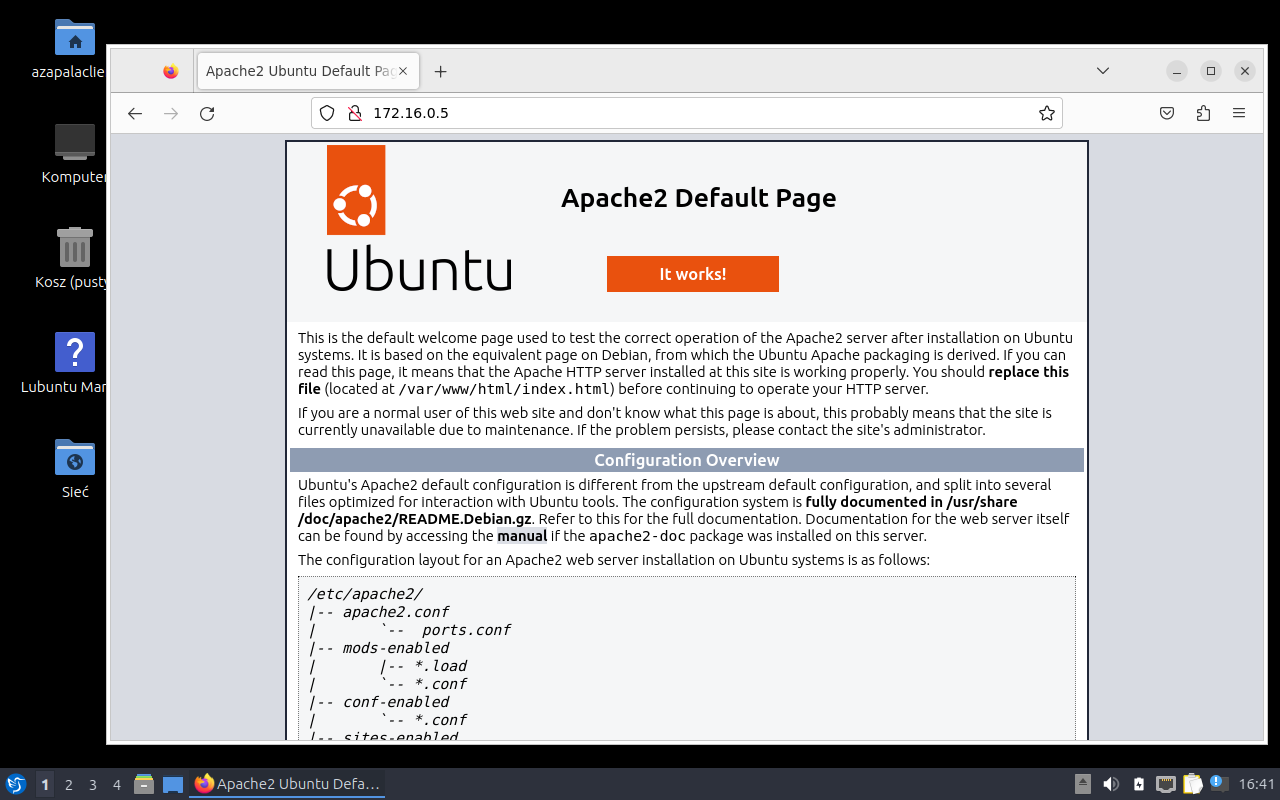Open the removable media eject tray icon
The height and width of the screenshot is (800, 1280).
pyautogui.click(x=1083, y=784)
